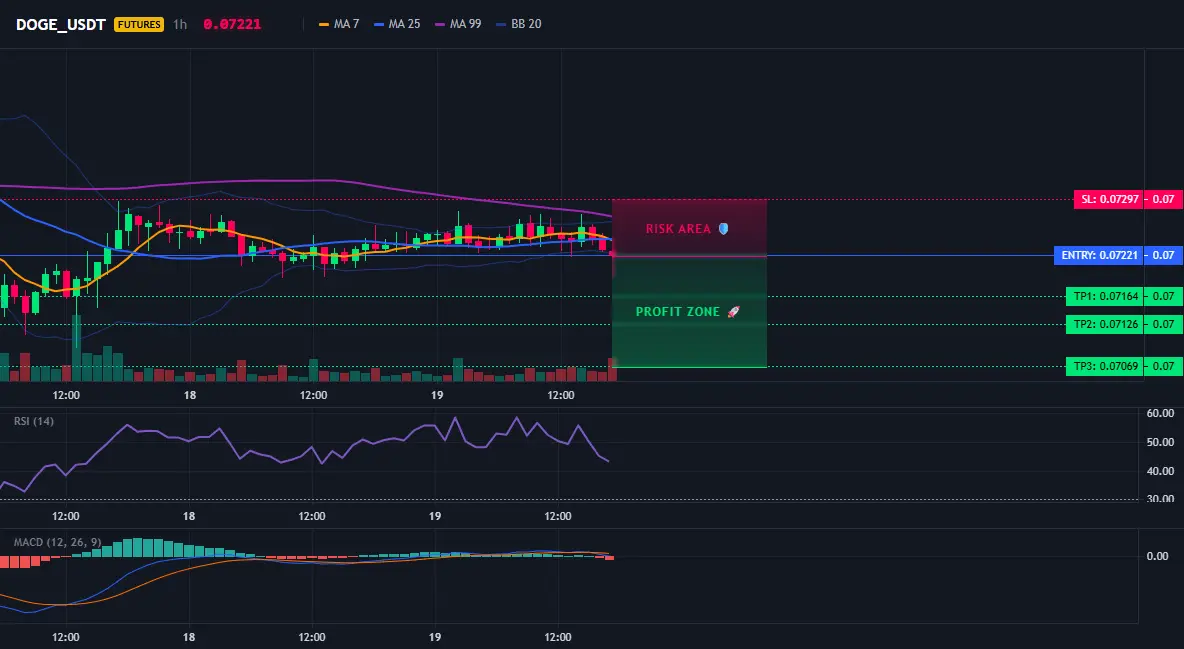Viewport: 1184px width, 649px height.
Task: Toggle the MA 99 legend item
Action: (458, 24)
